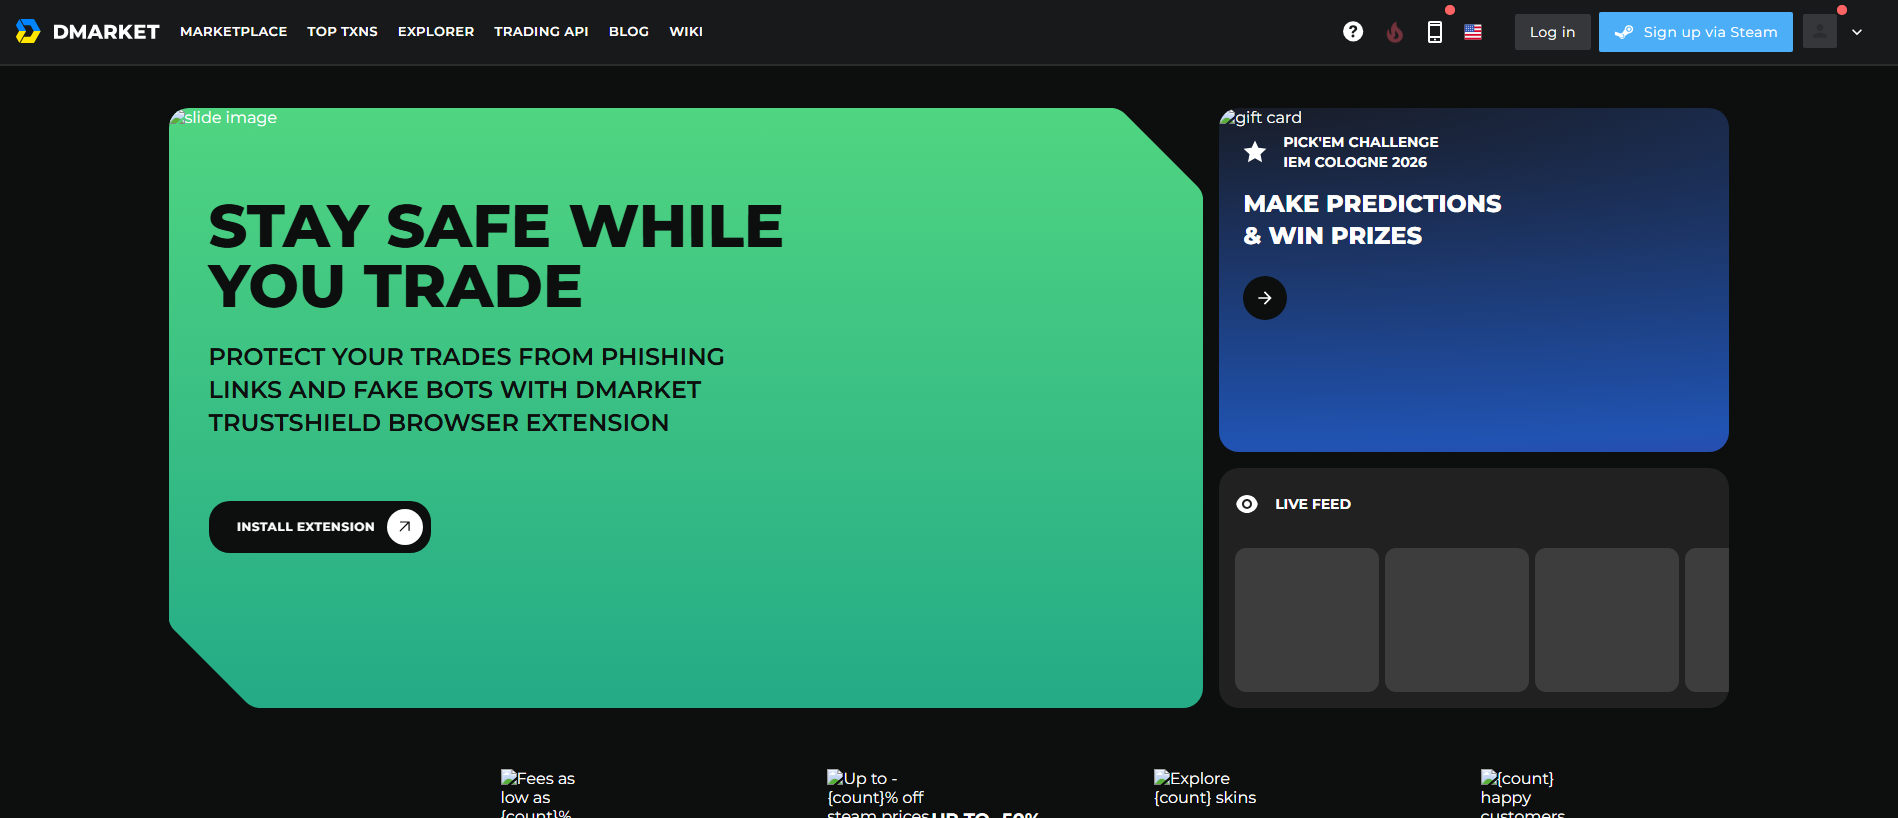
Task: Click "IEM COLOGNE 2026" text
Action: [1355, 162]
